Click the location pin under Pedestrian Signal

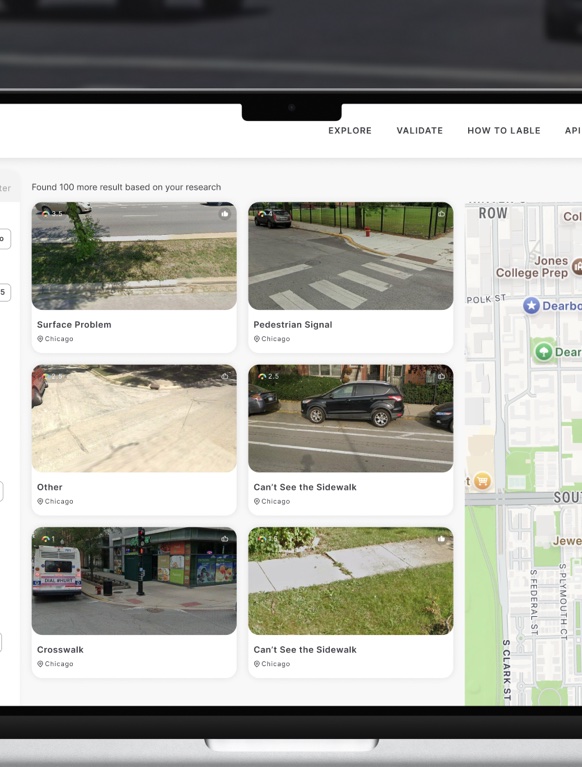tap(257, 338)
